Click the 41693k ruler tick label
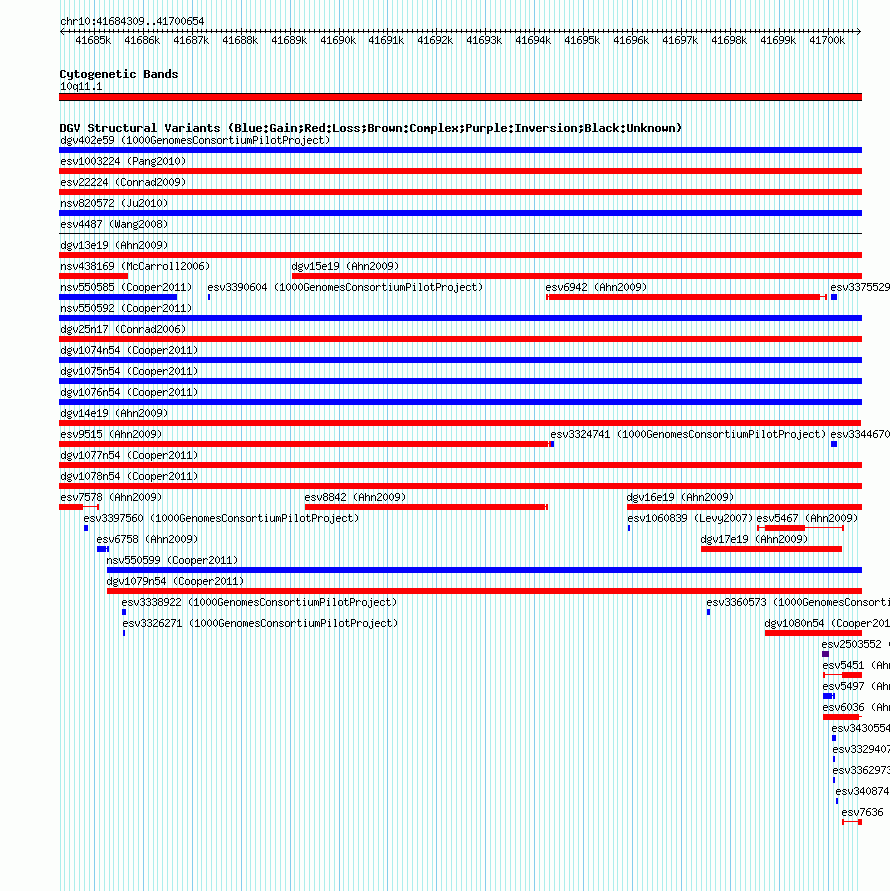The height and width of the screenshot is (891, 890). coord(484,40)
